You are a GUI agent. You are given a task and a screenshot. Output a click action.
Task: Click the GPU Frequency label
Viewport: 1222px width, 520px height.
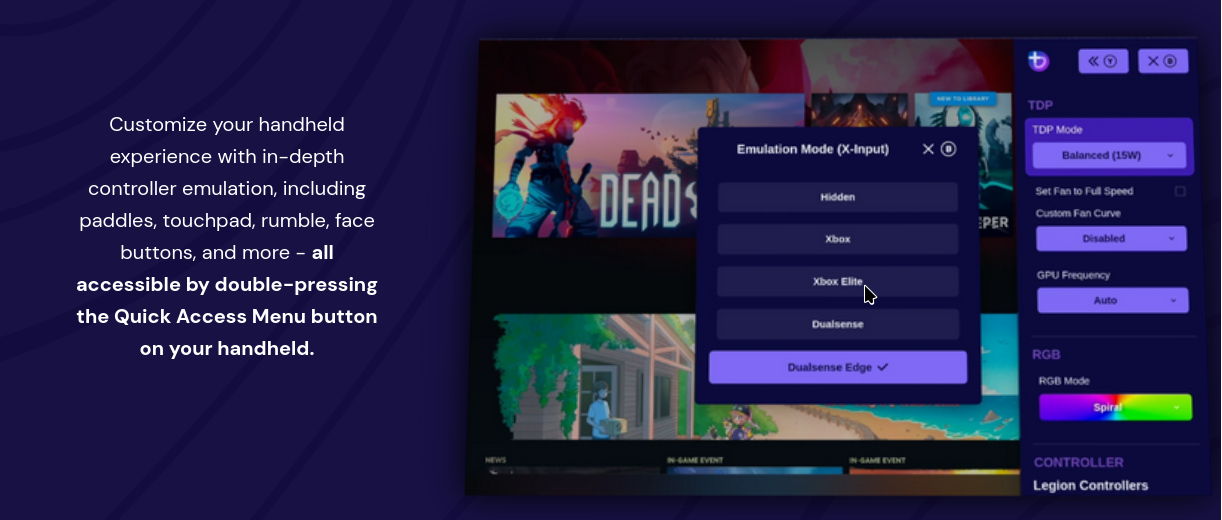click(x=1074, y=275)
